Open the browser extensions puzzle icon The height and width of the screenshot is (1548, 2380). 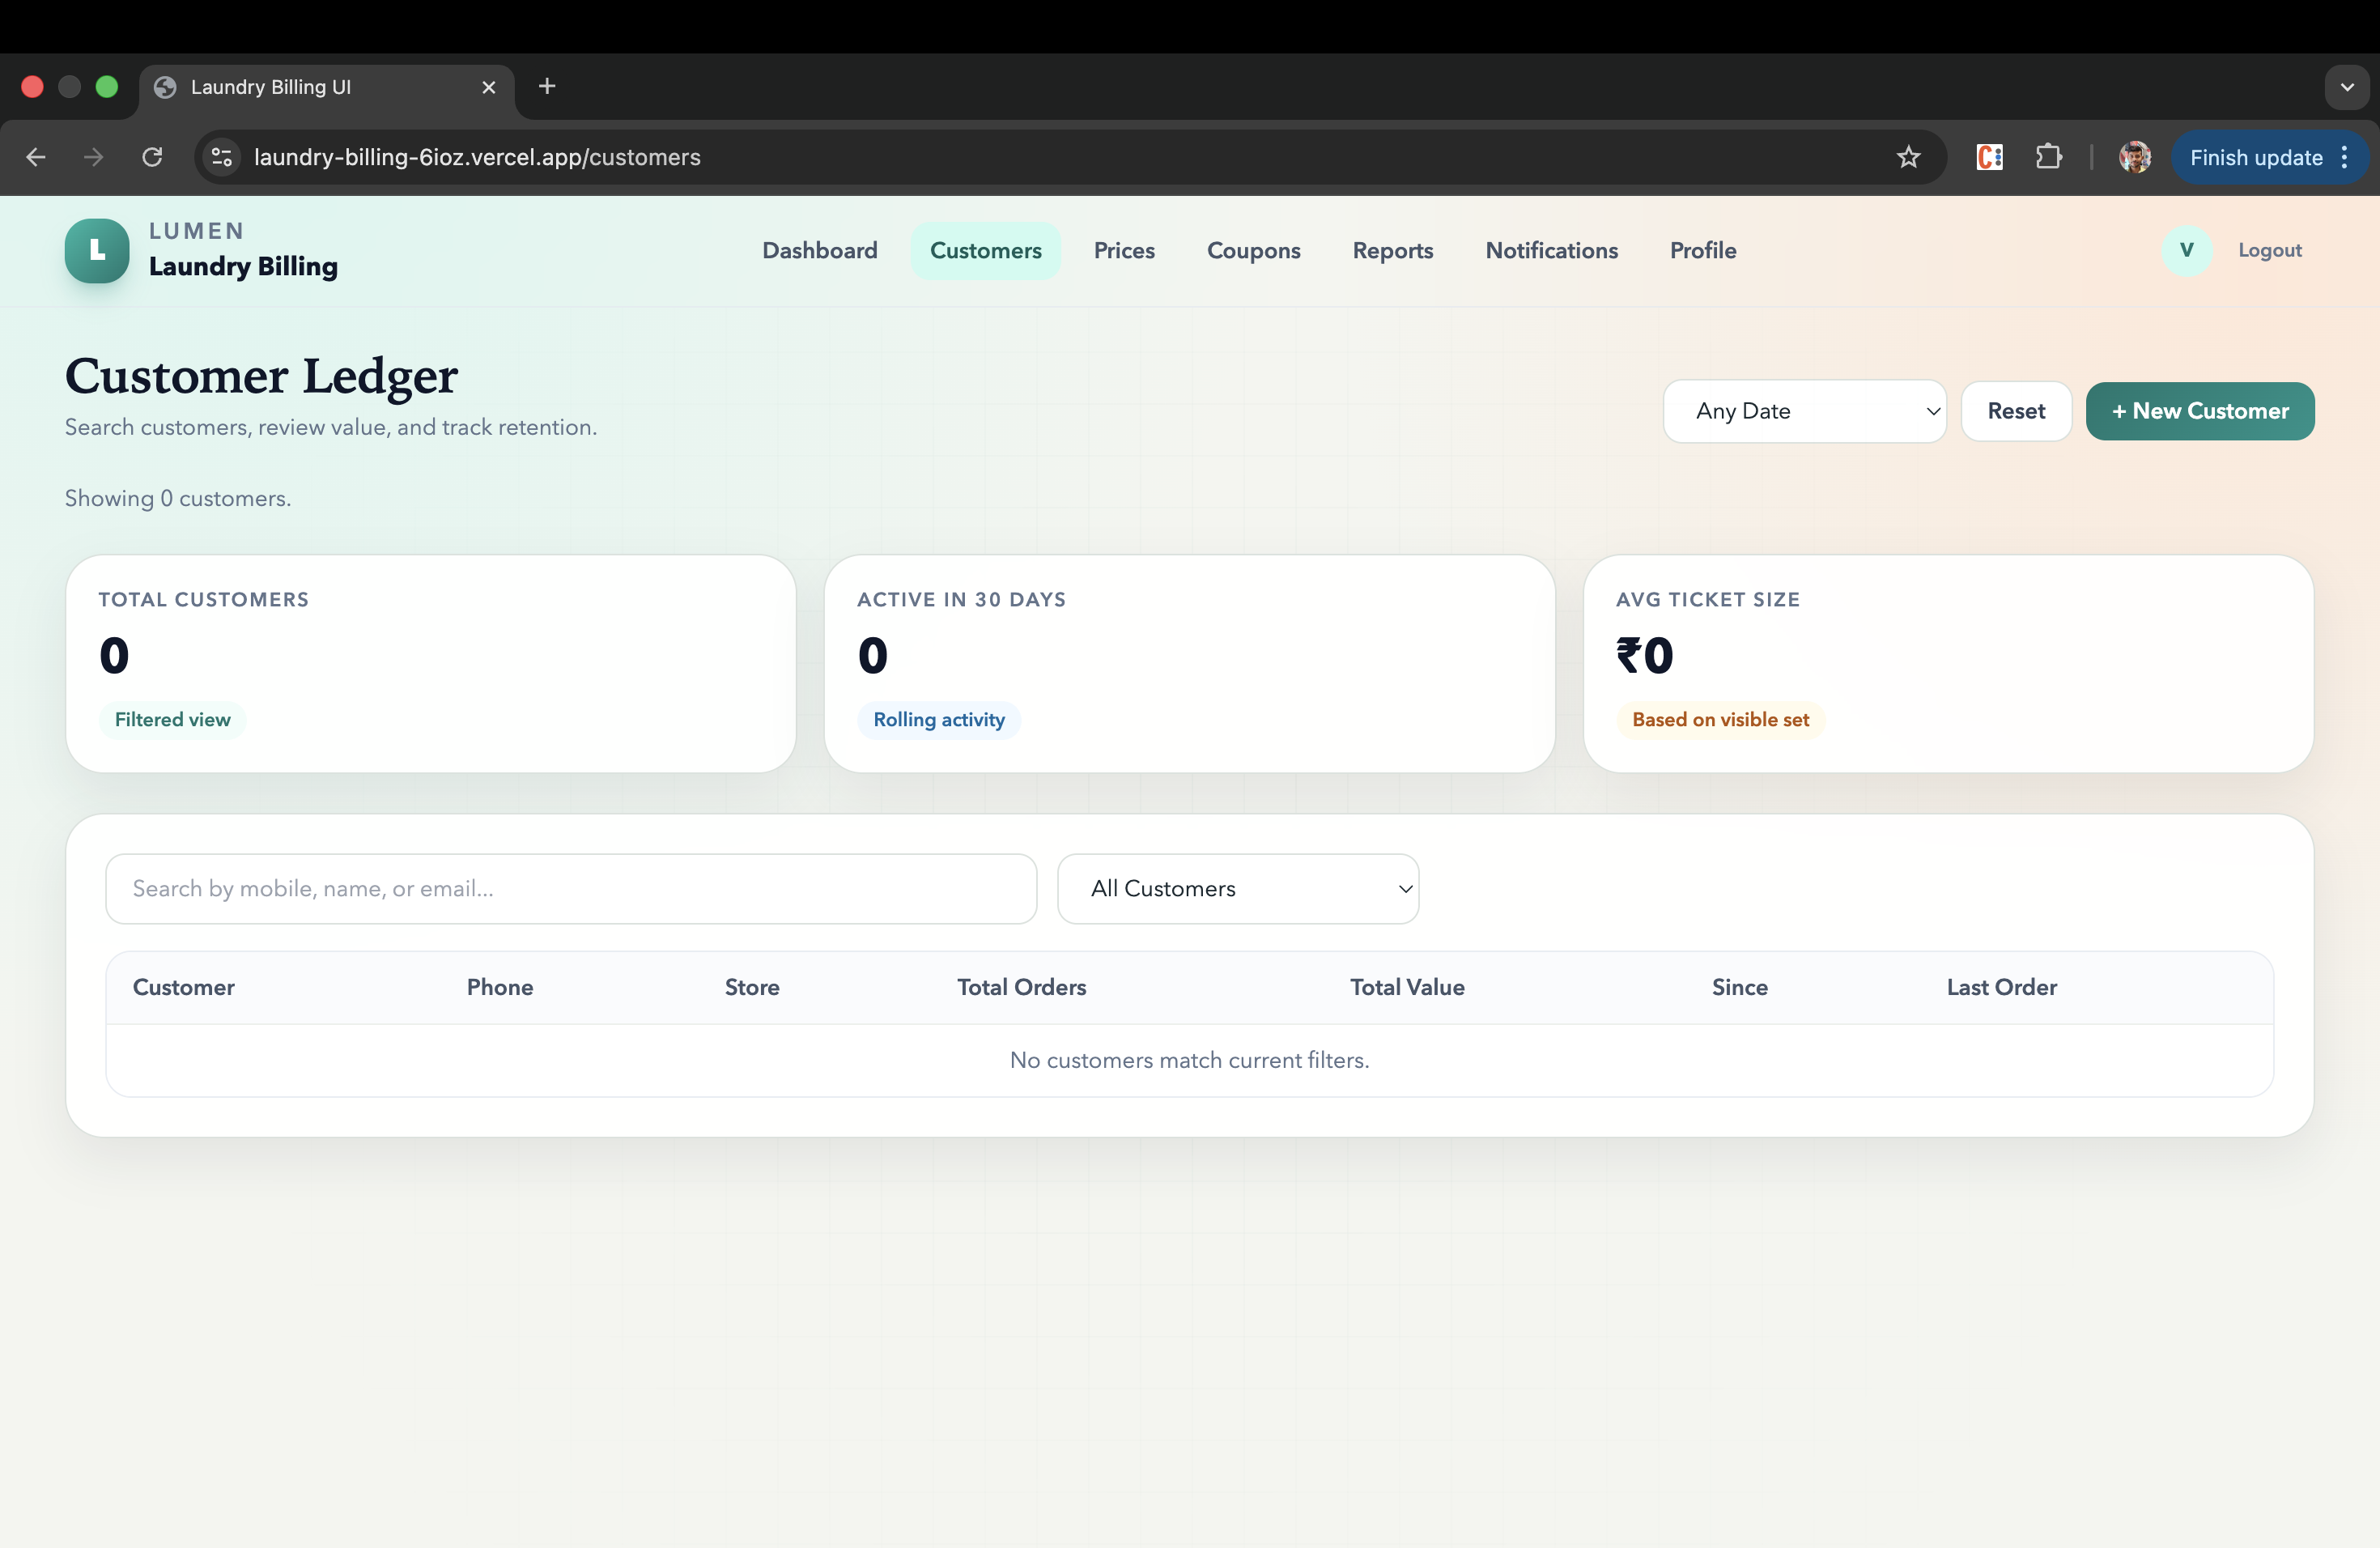2048,158
